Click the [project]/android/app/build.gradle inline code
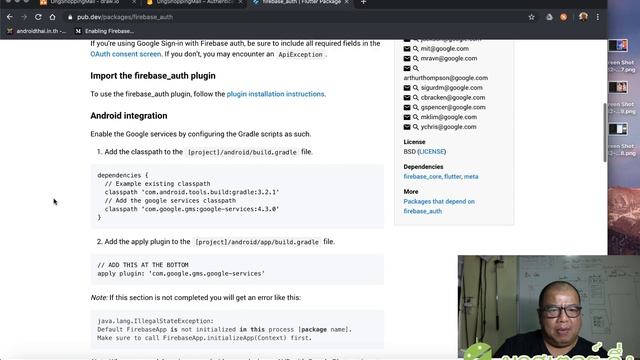This screenshot has width=640, height=360. click(257, 242)
